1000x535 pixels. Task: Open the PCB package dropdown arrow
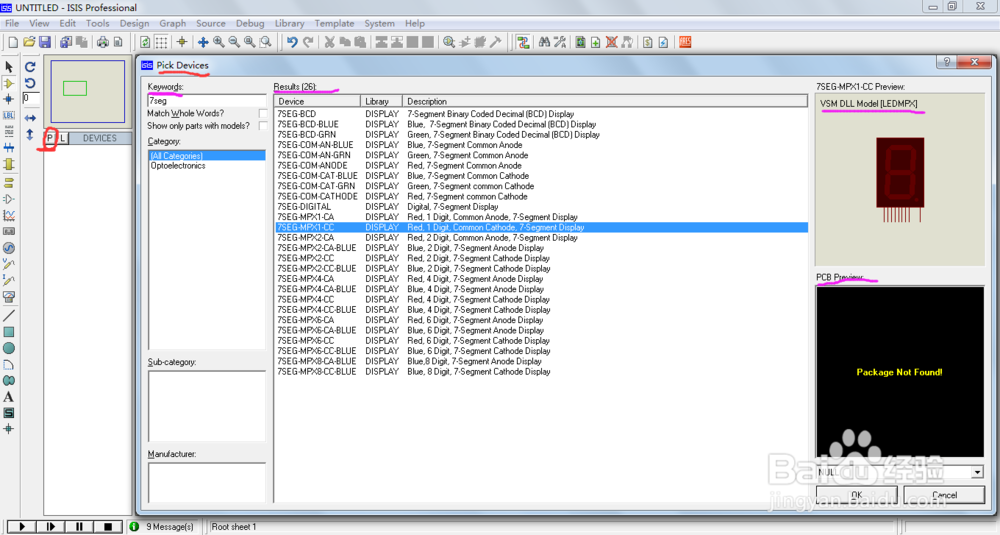977,473
